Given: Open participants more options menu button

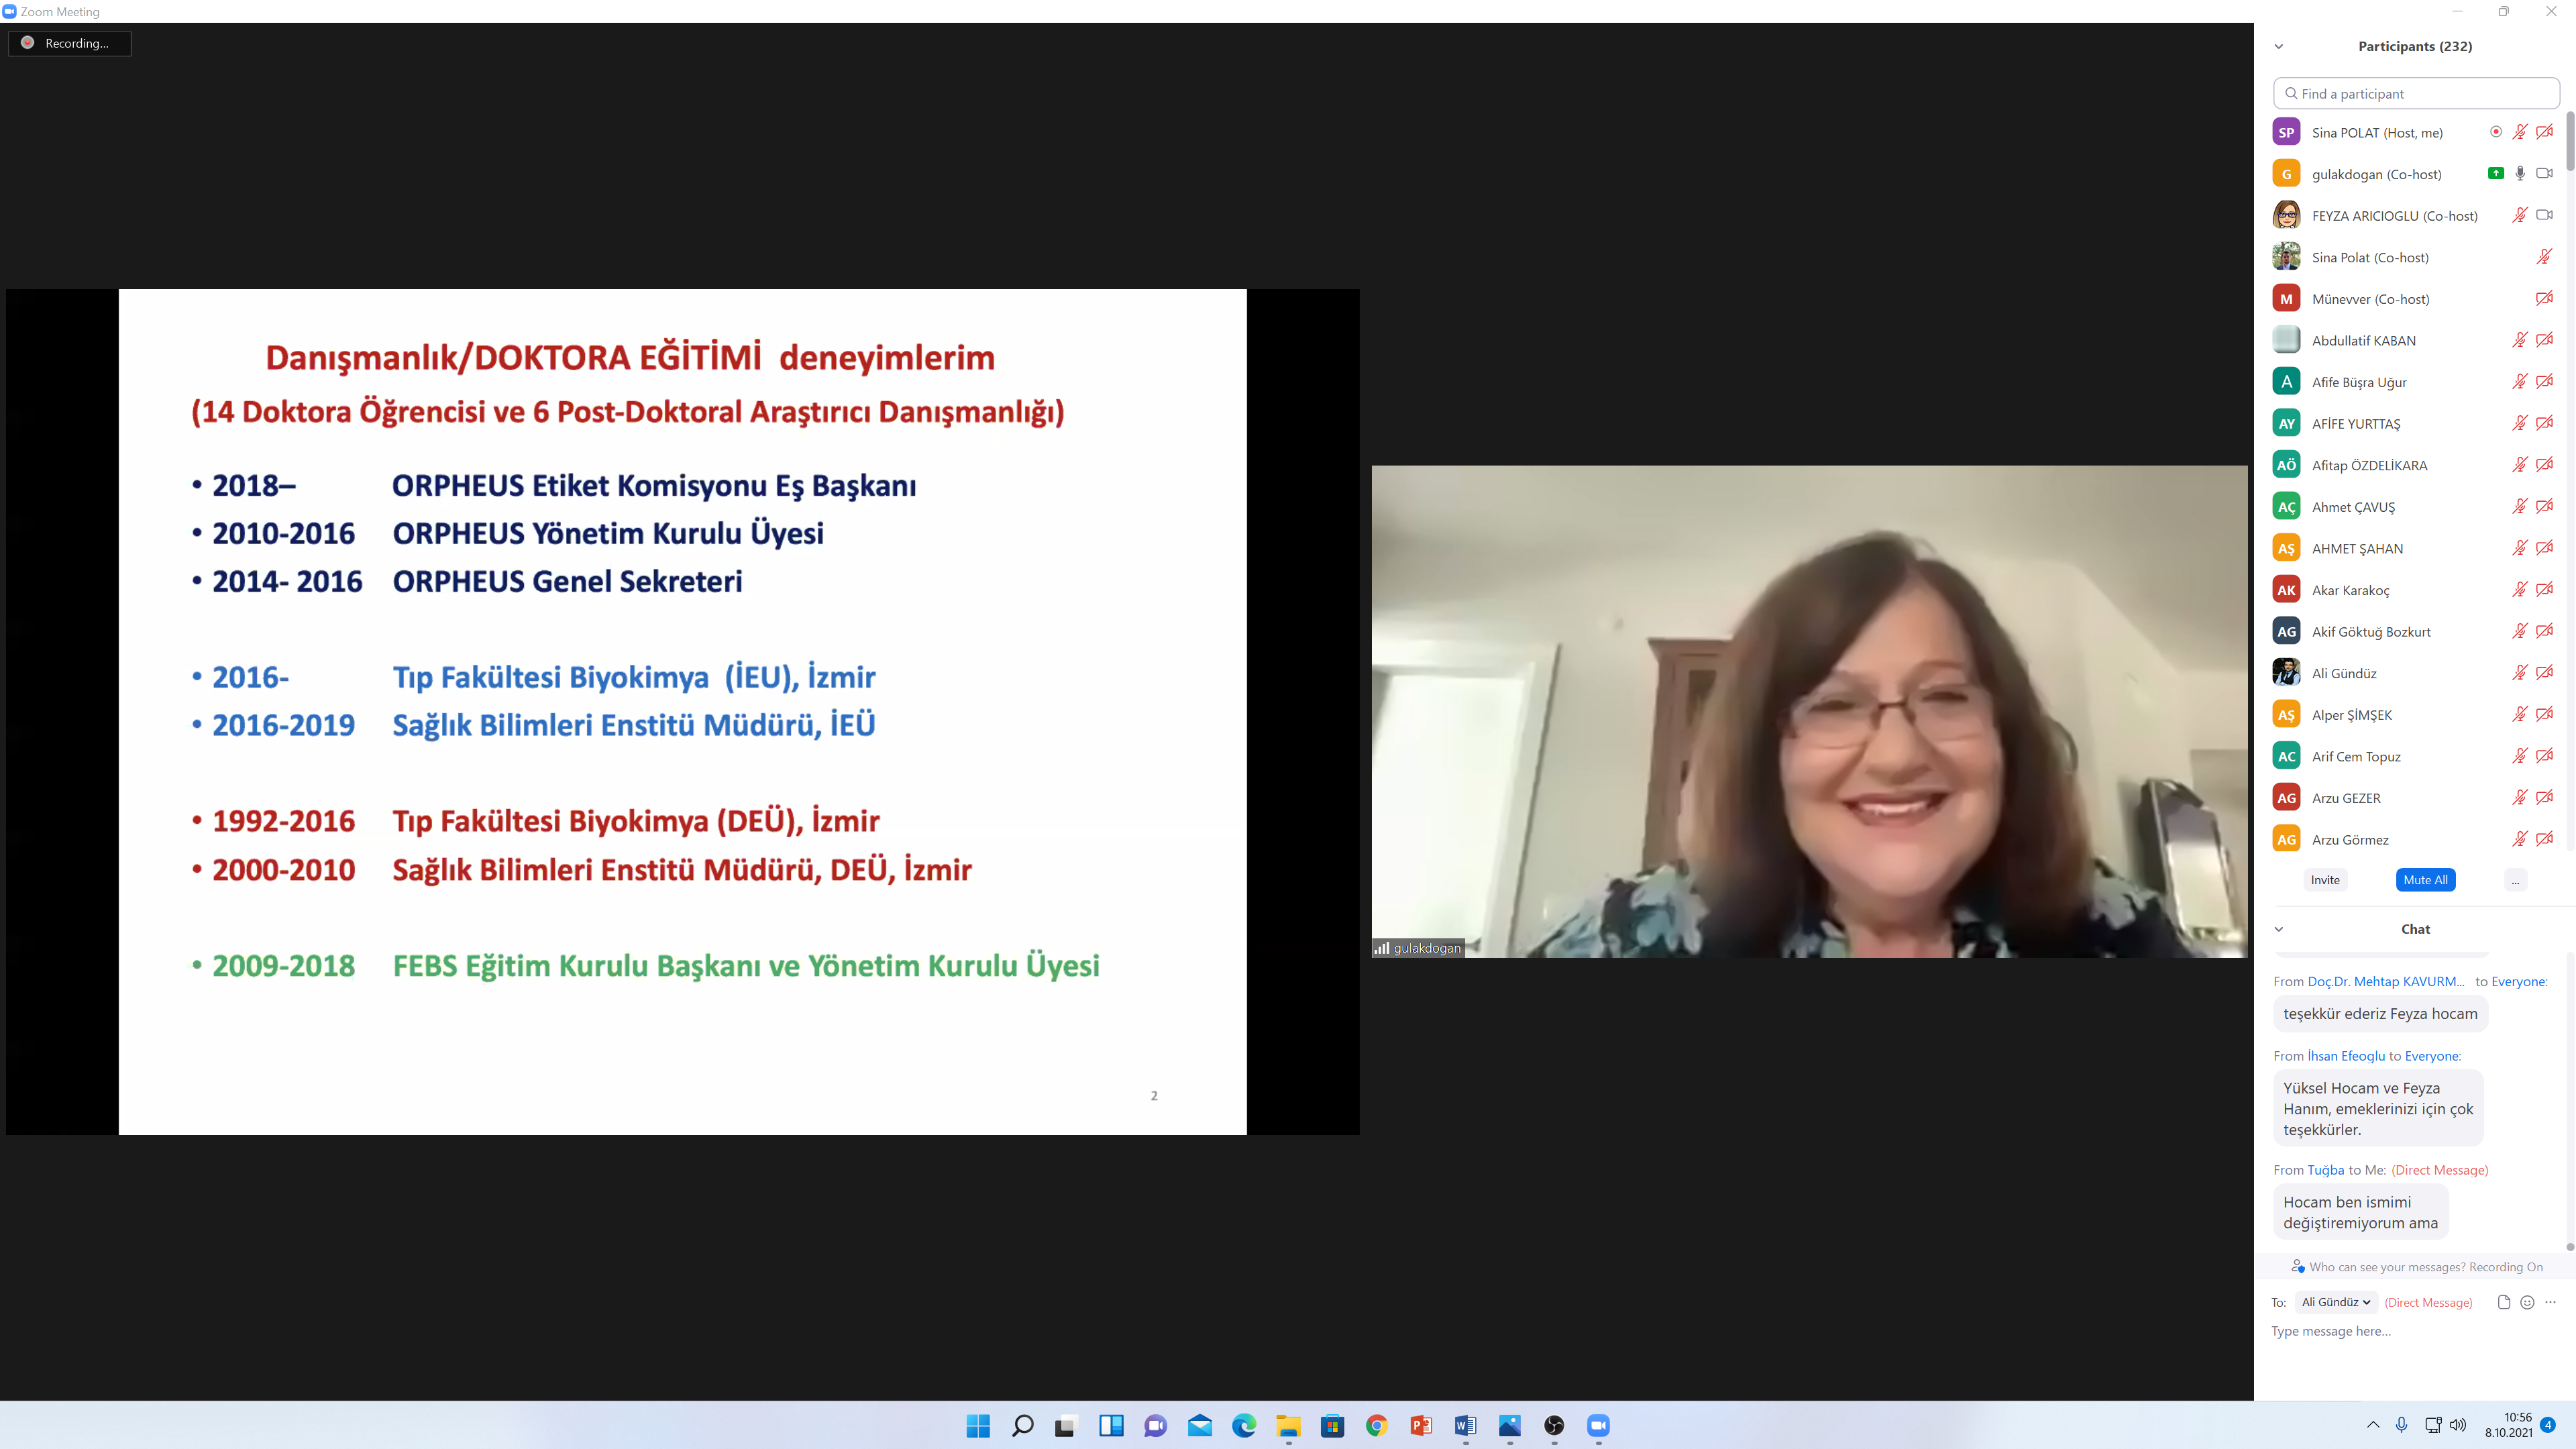Looking at the screenshot, I should 2515,880.
